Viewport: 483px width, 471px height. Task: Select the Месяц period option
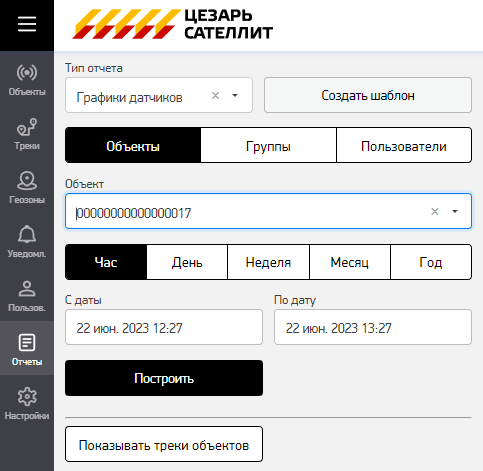350,262
